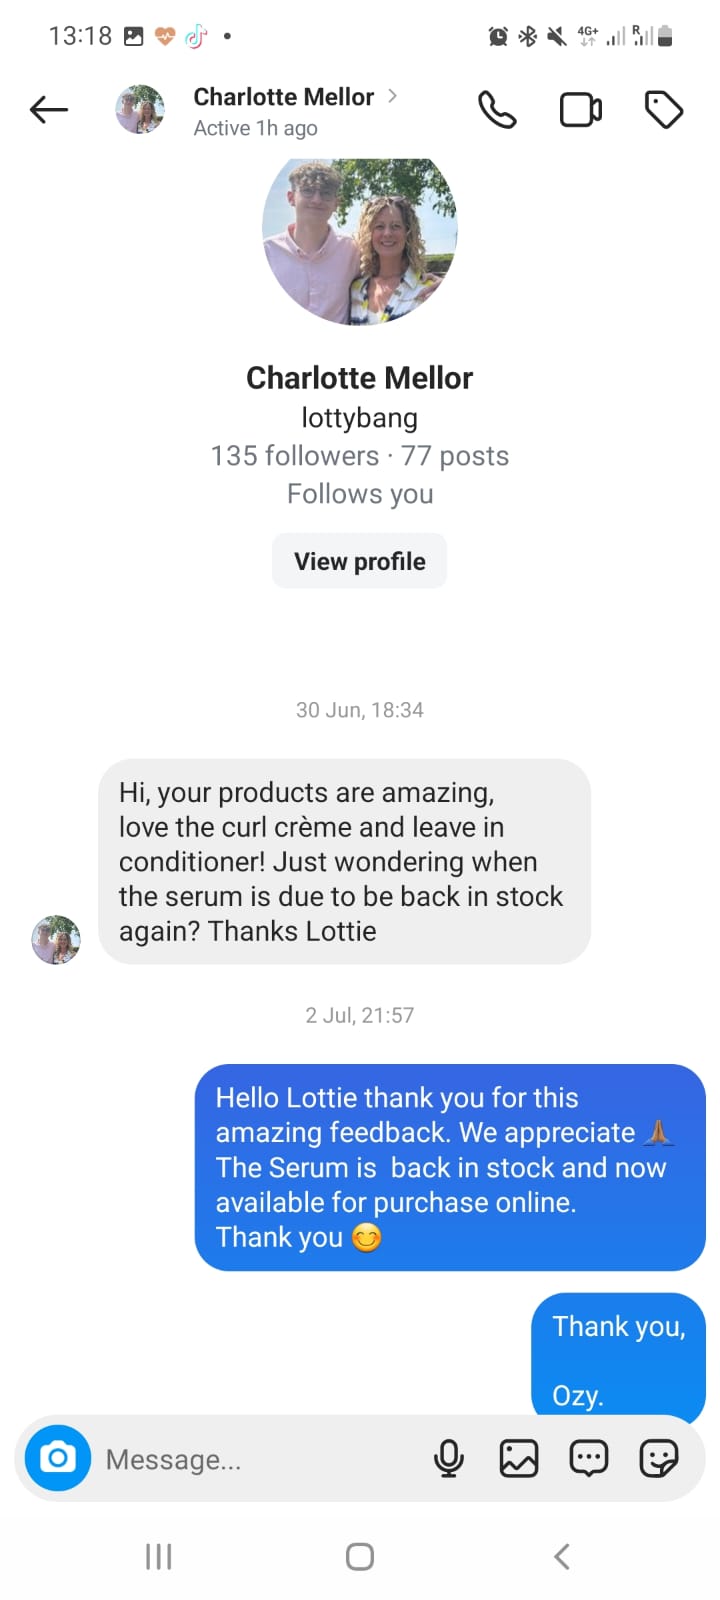Open the sticker picker icon
Screen dimensions: 720x1600
pyautogui.click(x=658, y=1458)
